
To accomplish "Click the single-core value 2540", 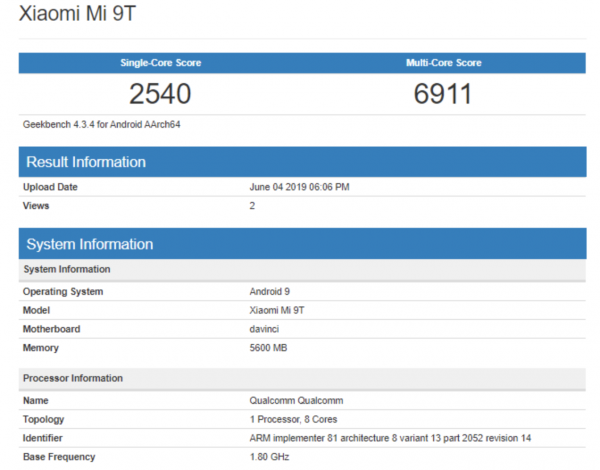I will coord(160,94).
